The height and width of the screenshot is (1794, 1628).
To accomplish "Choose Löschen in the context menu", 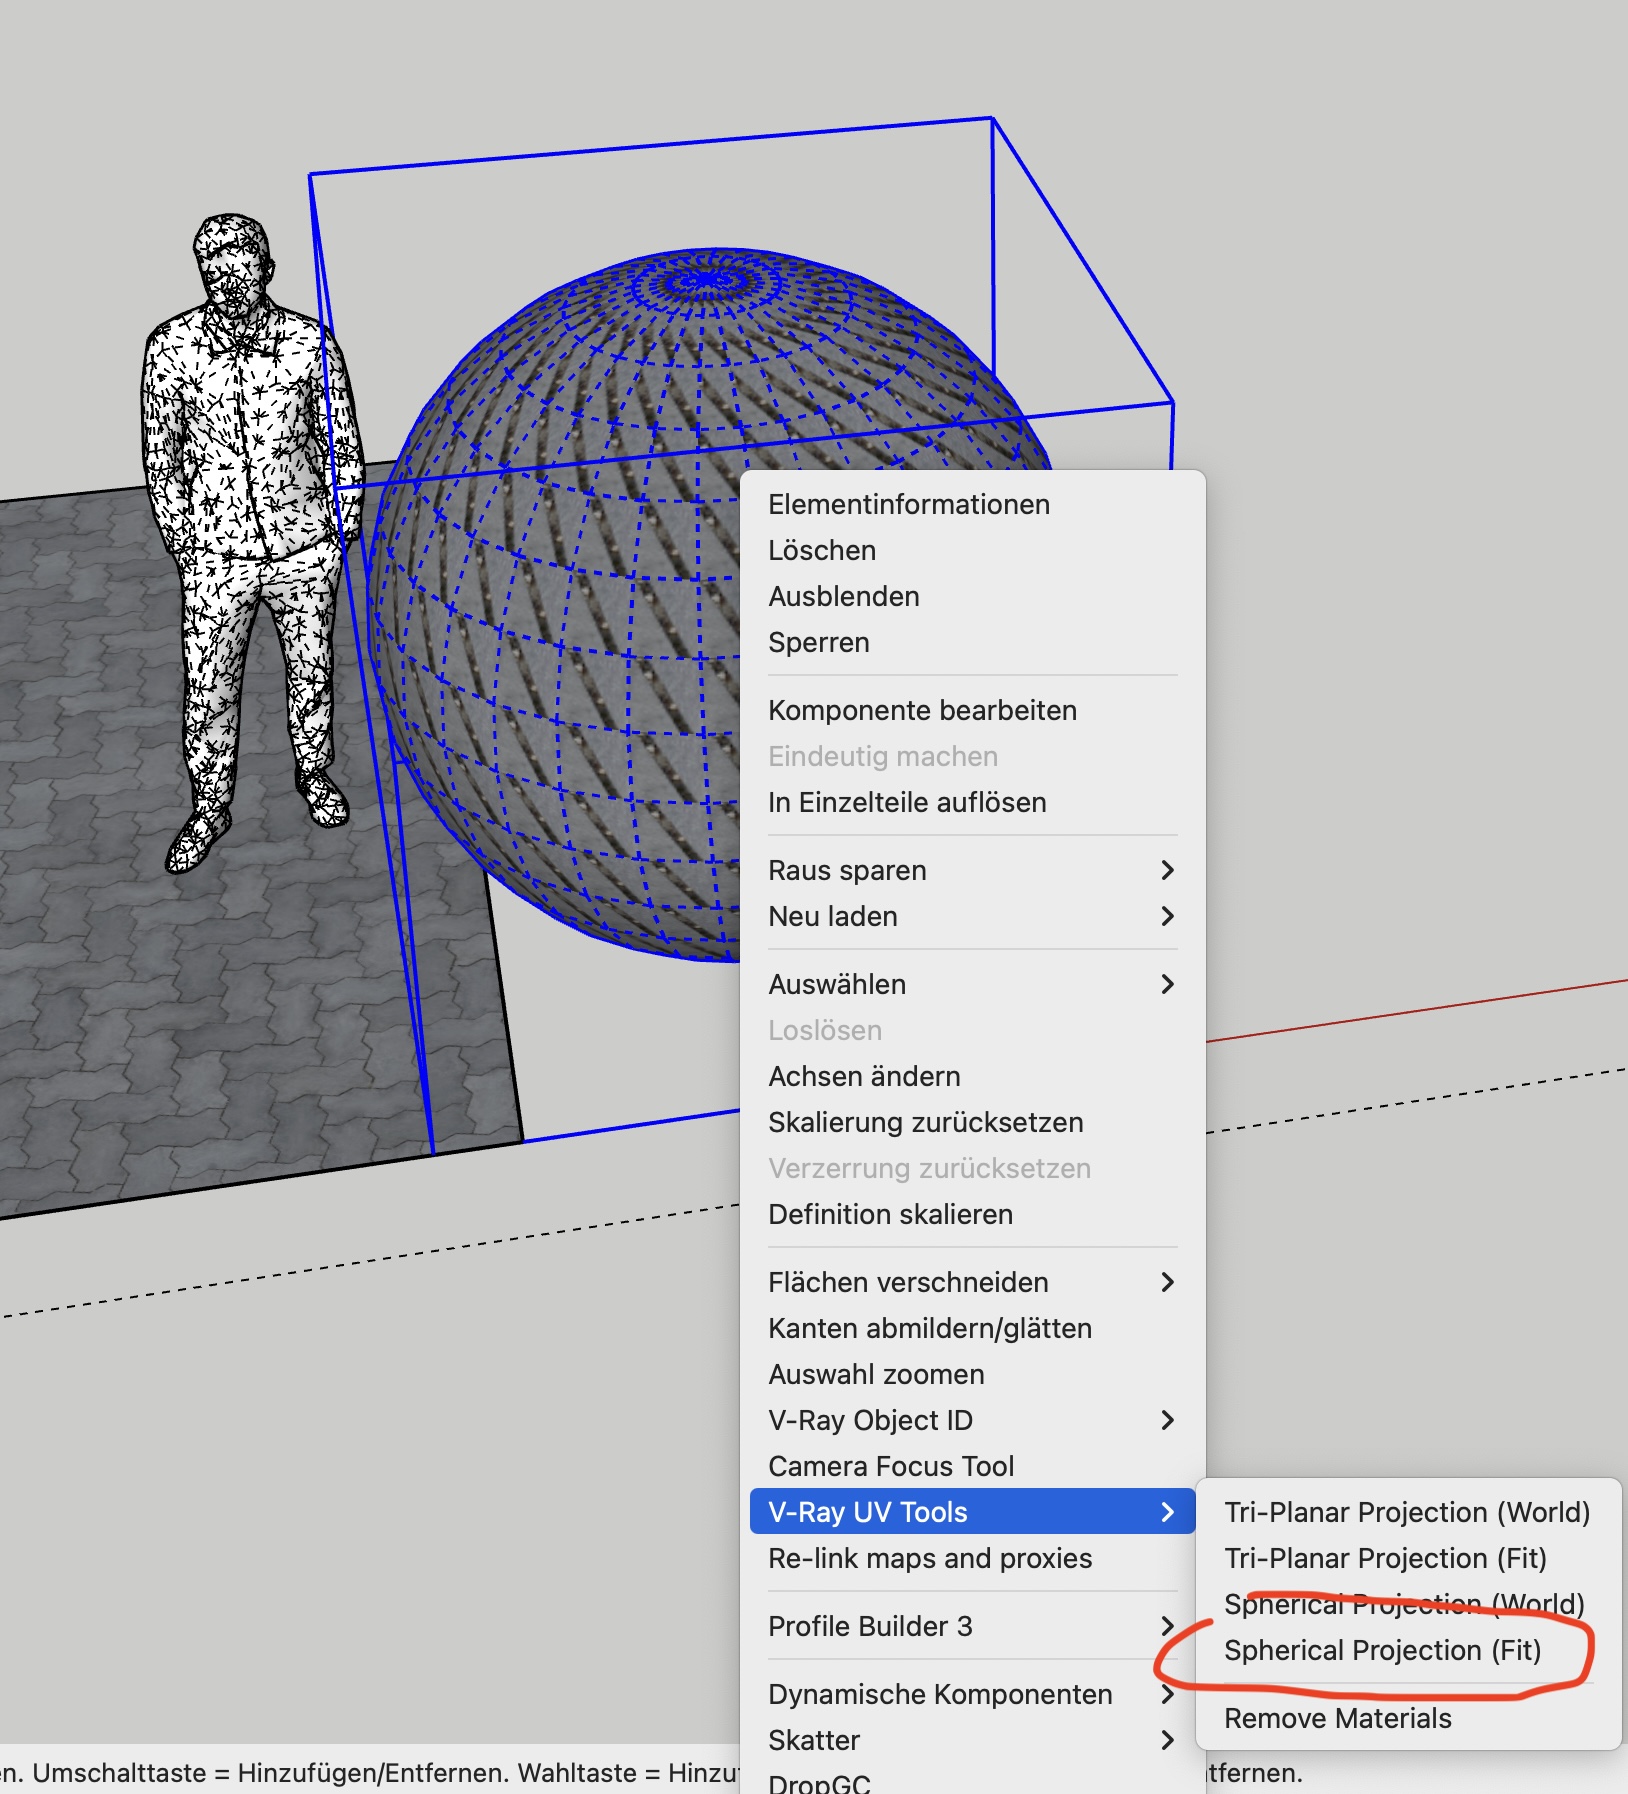I will (822, 550).
